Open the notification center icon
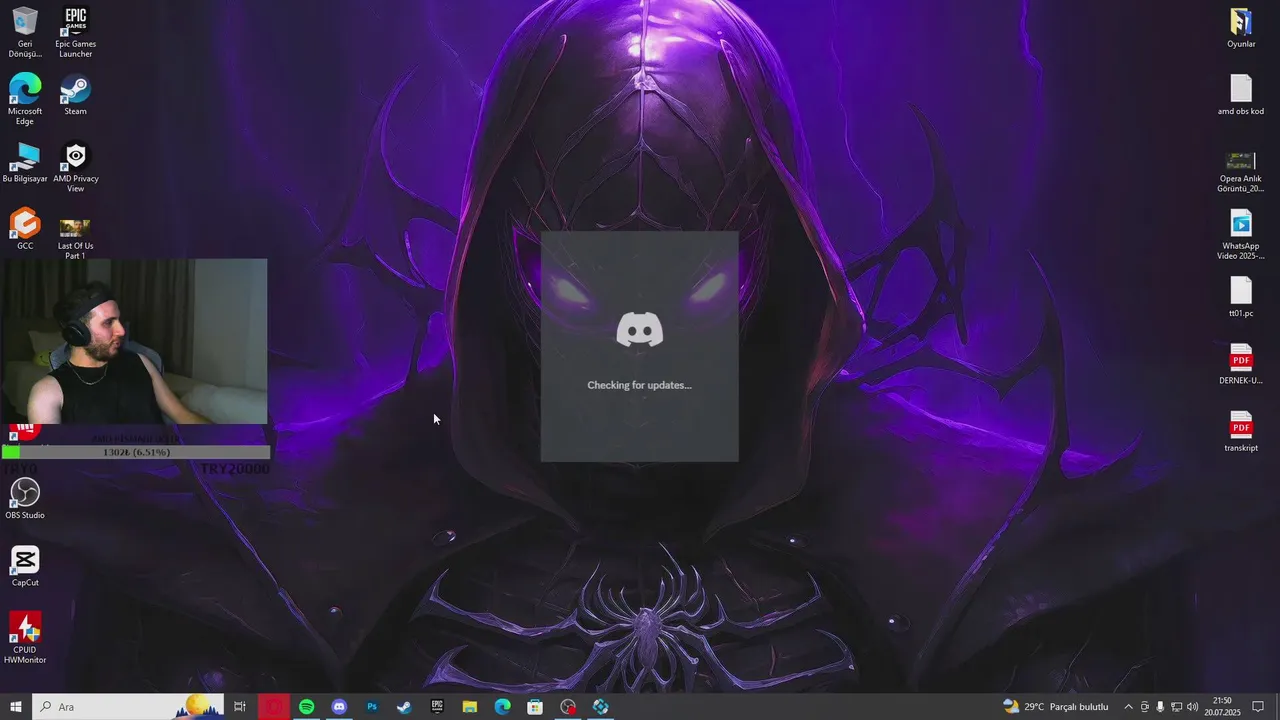This screenshot has height=720, width=1280. tap(1258, 707)
